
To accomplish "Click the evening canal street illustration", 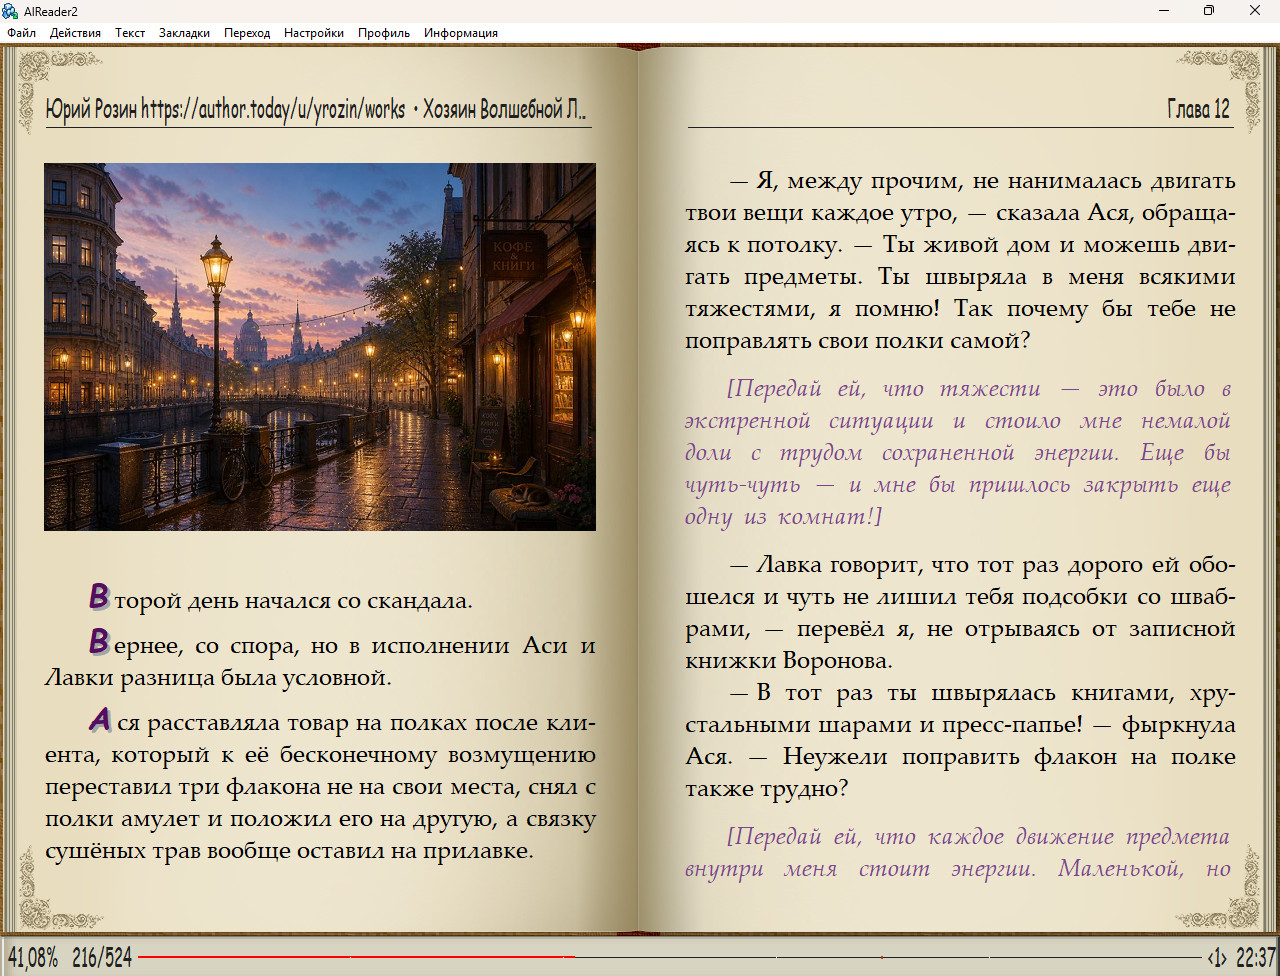I will [320, 347].
